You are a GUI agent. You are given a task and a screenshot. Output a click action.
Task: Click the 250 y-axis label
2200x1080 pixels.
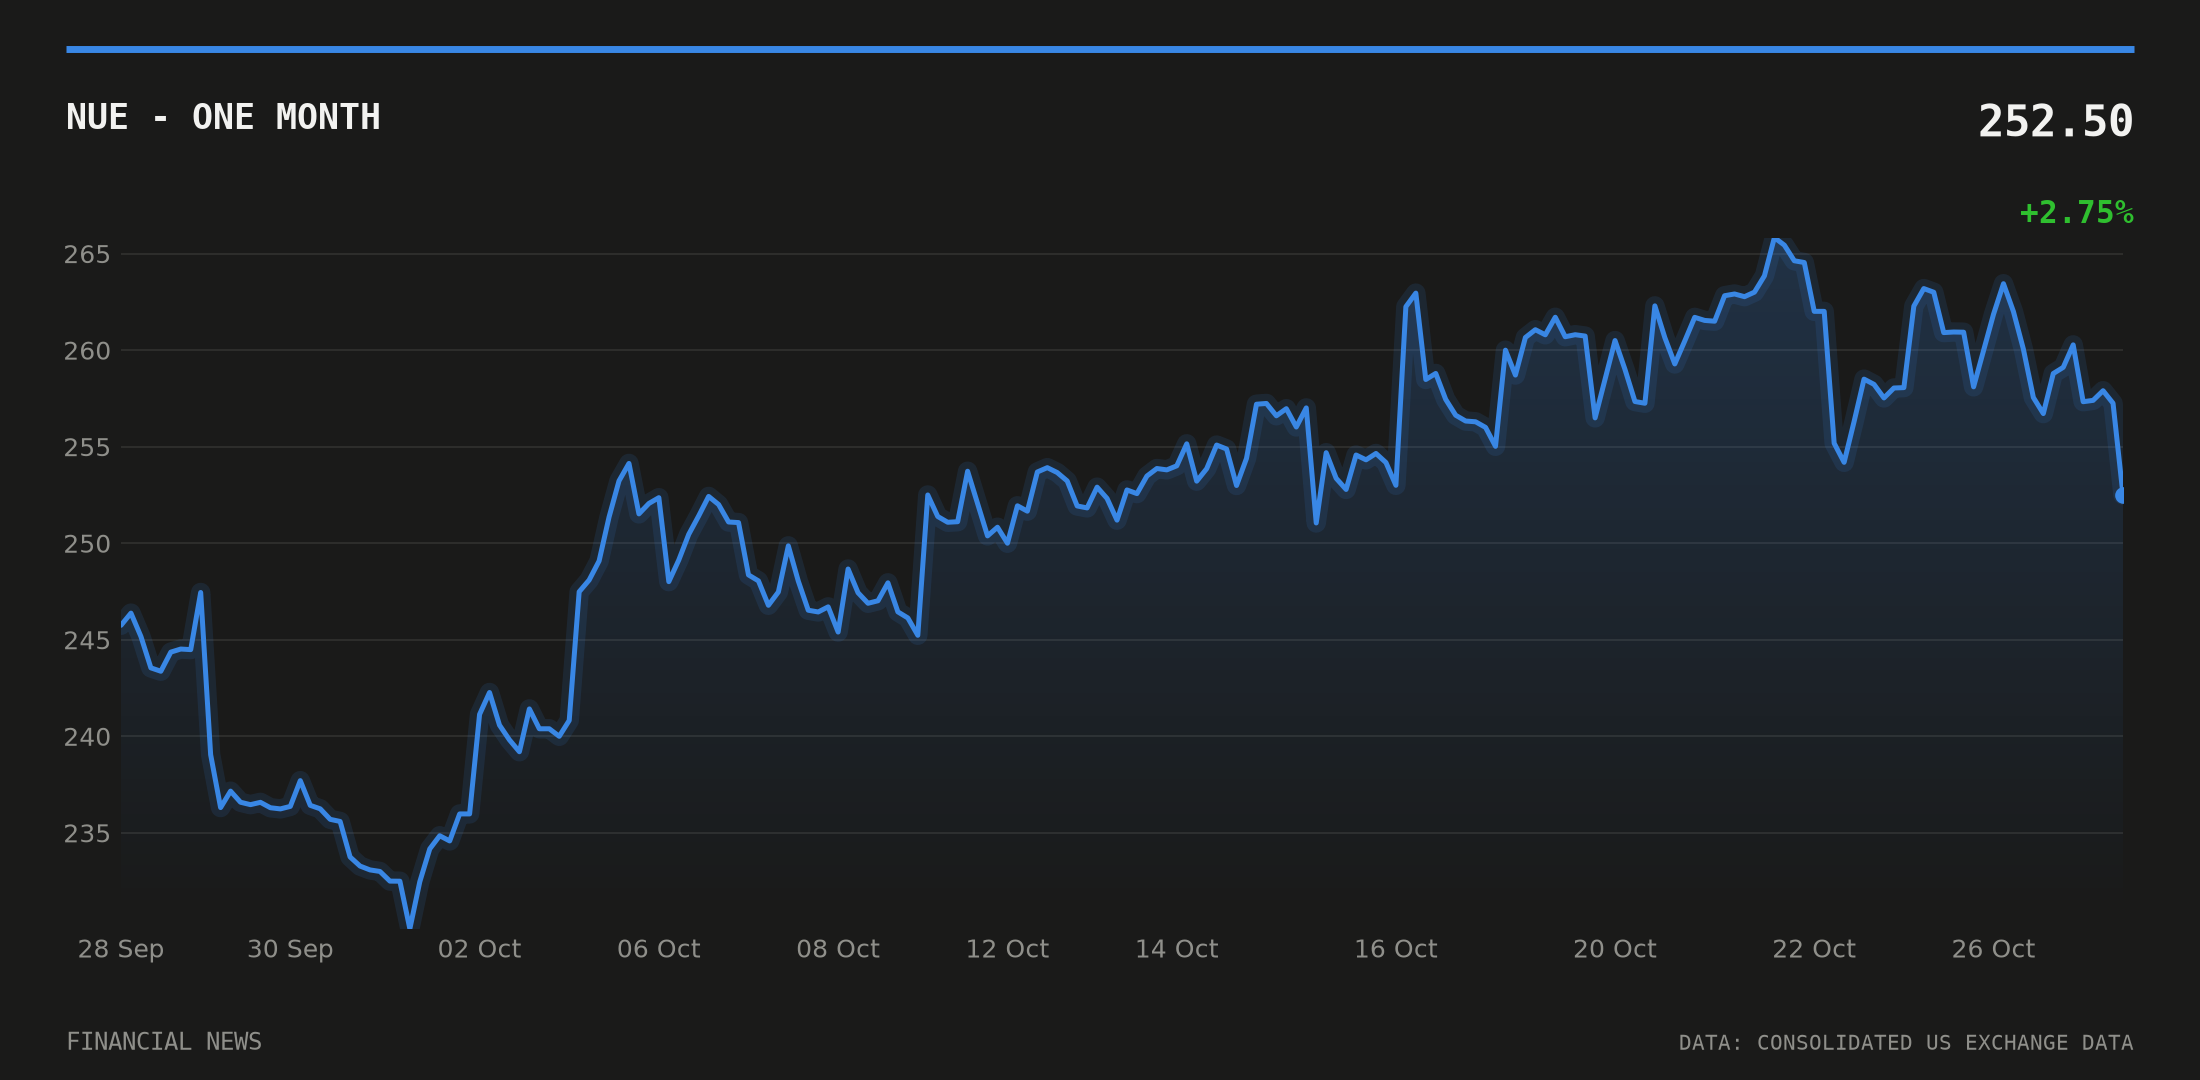point(87,544)
